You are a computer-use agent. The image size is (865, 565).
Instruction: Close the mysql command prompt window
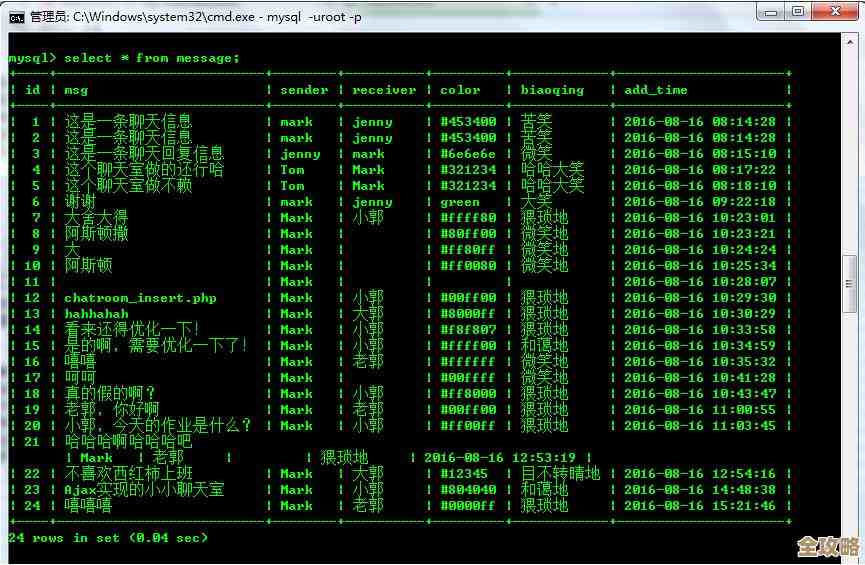point(835,12)
